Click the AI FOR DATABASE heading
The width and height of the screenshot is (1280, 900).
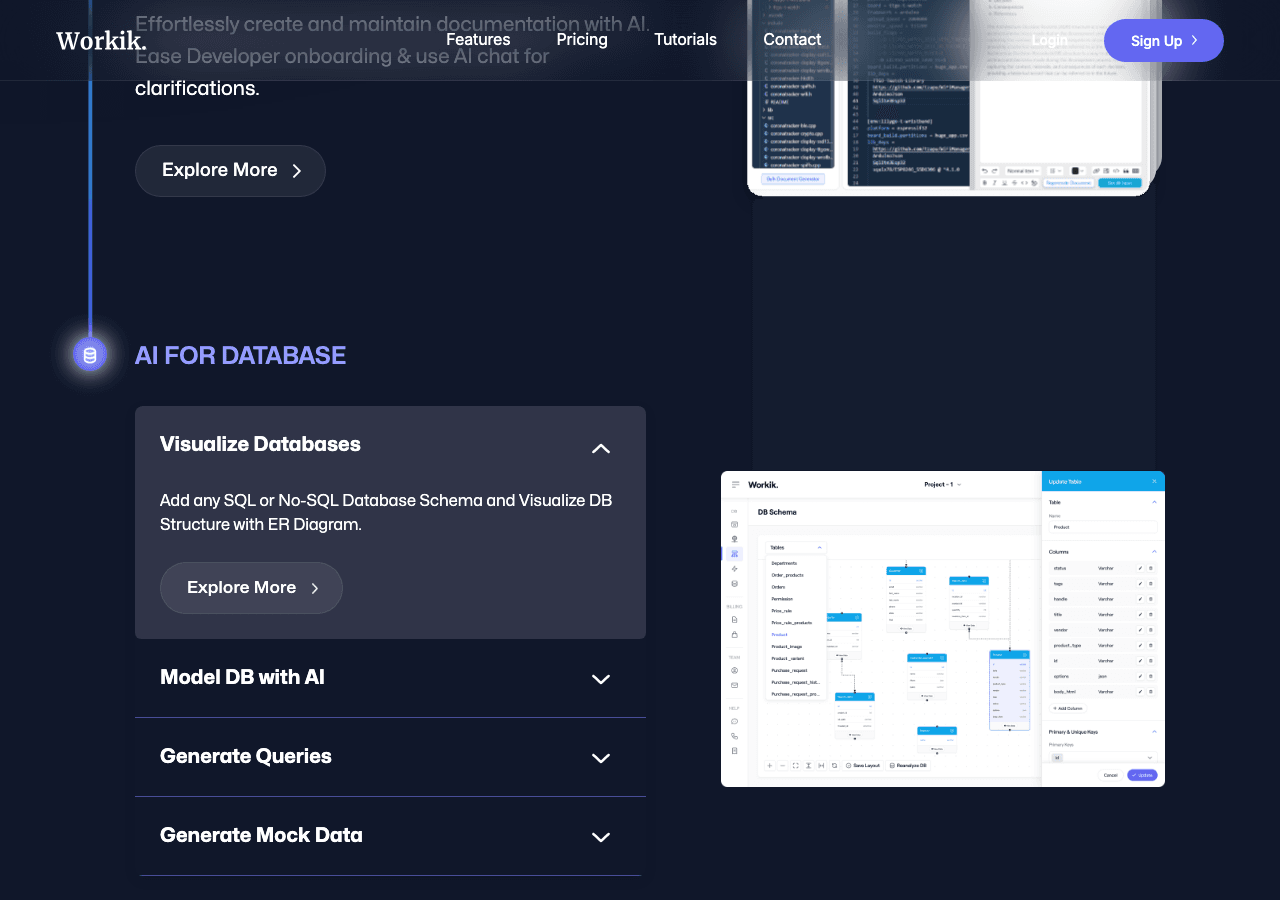240,355
